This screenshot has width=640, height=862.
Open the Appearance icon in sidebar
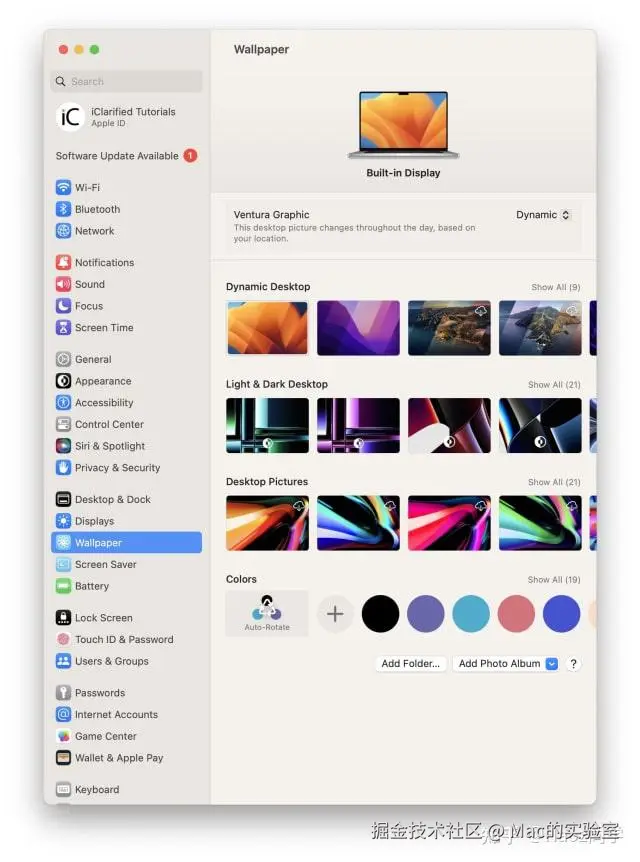[x=63, y=381]
